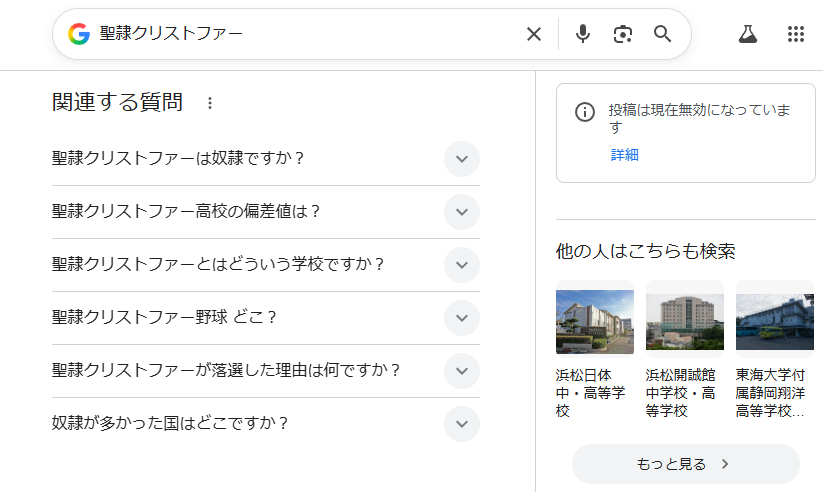
Task: Click the info icon in notice box
Action: coord(585,112)
